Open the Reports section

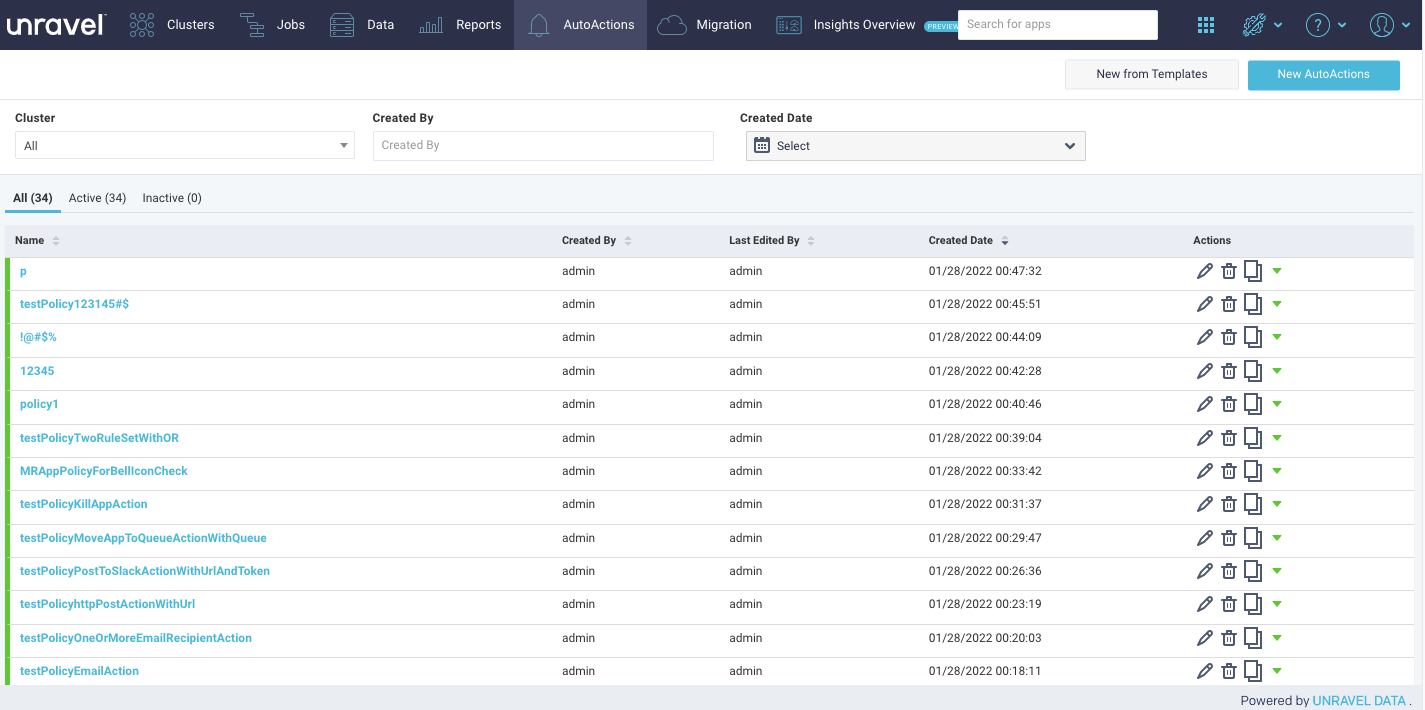point(460,25)
